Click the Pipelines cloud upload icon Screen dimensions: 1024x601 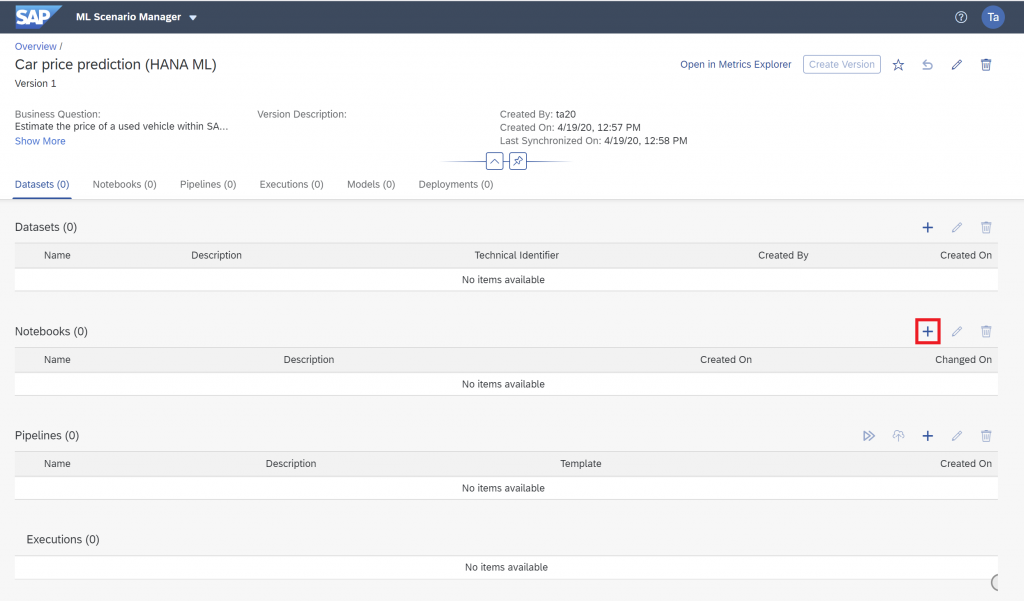899,436
